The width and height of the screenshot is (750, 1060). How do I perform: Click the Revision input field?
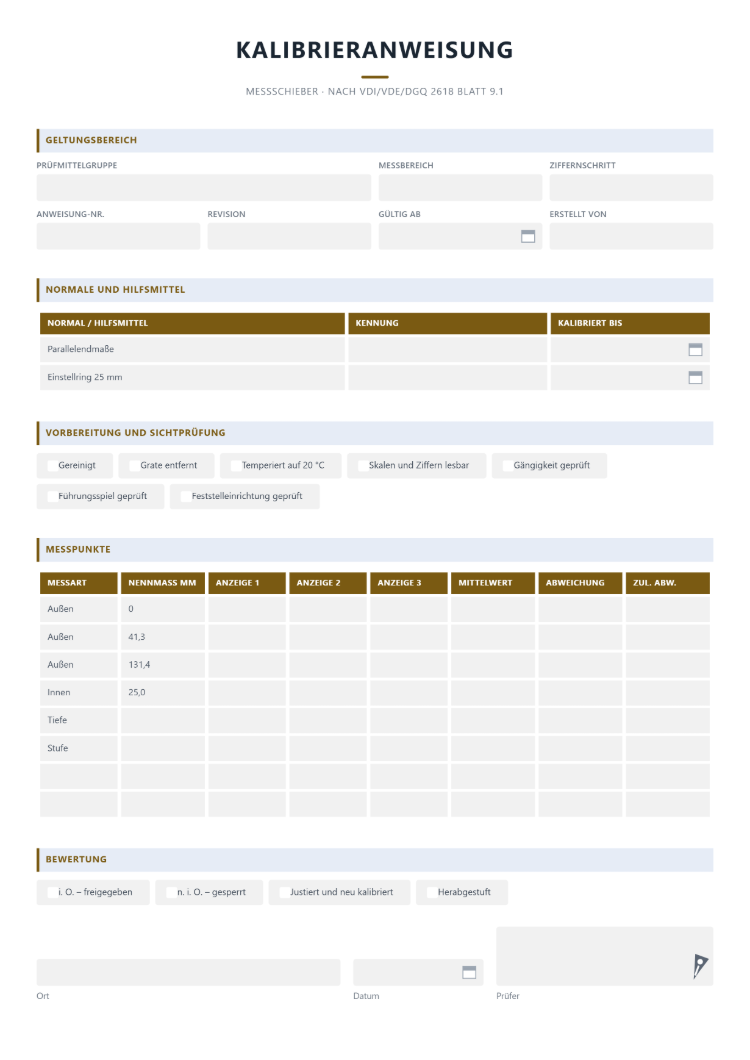289,237
